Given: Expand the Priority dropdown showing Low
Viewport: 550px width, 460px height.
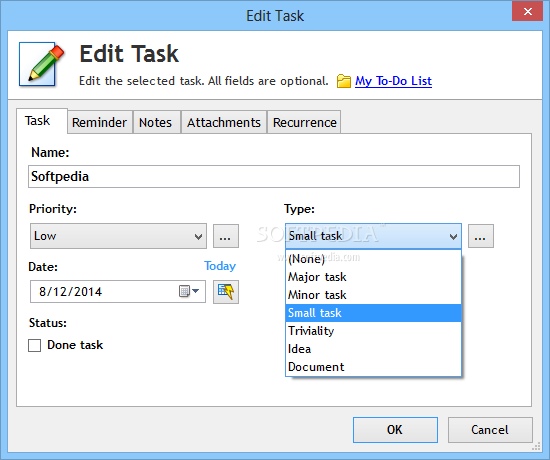Looking at the screenshot, I should (118, 236).
